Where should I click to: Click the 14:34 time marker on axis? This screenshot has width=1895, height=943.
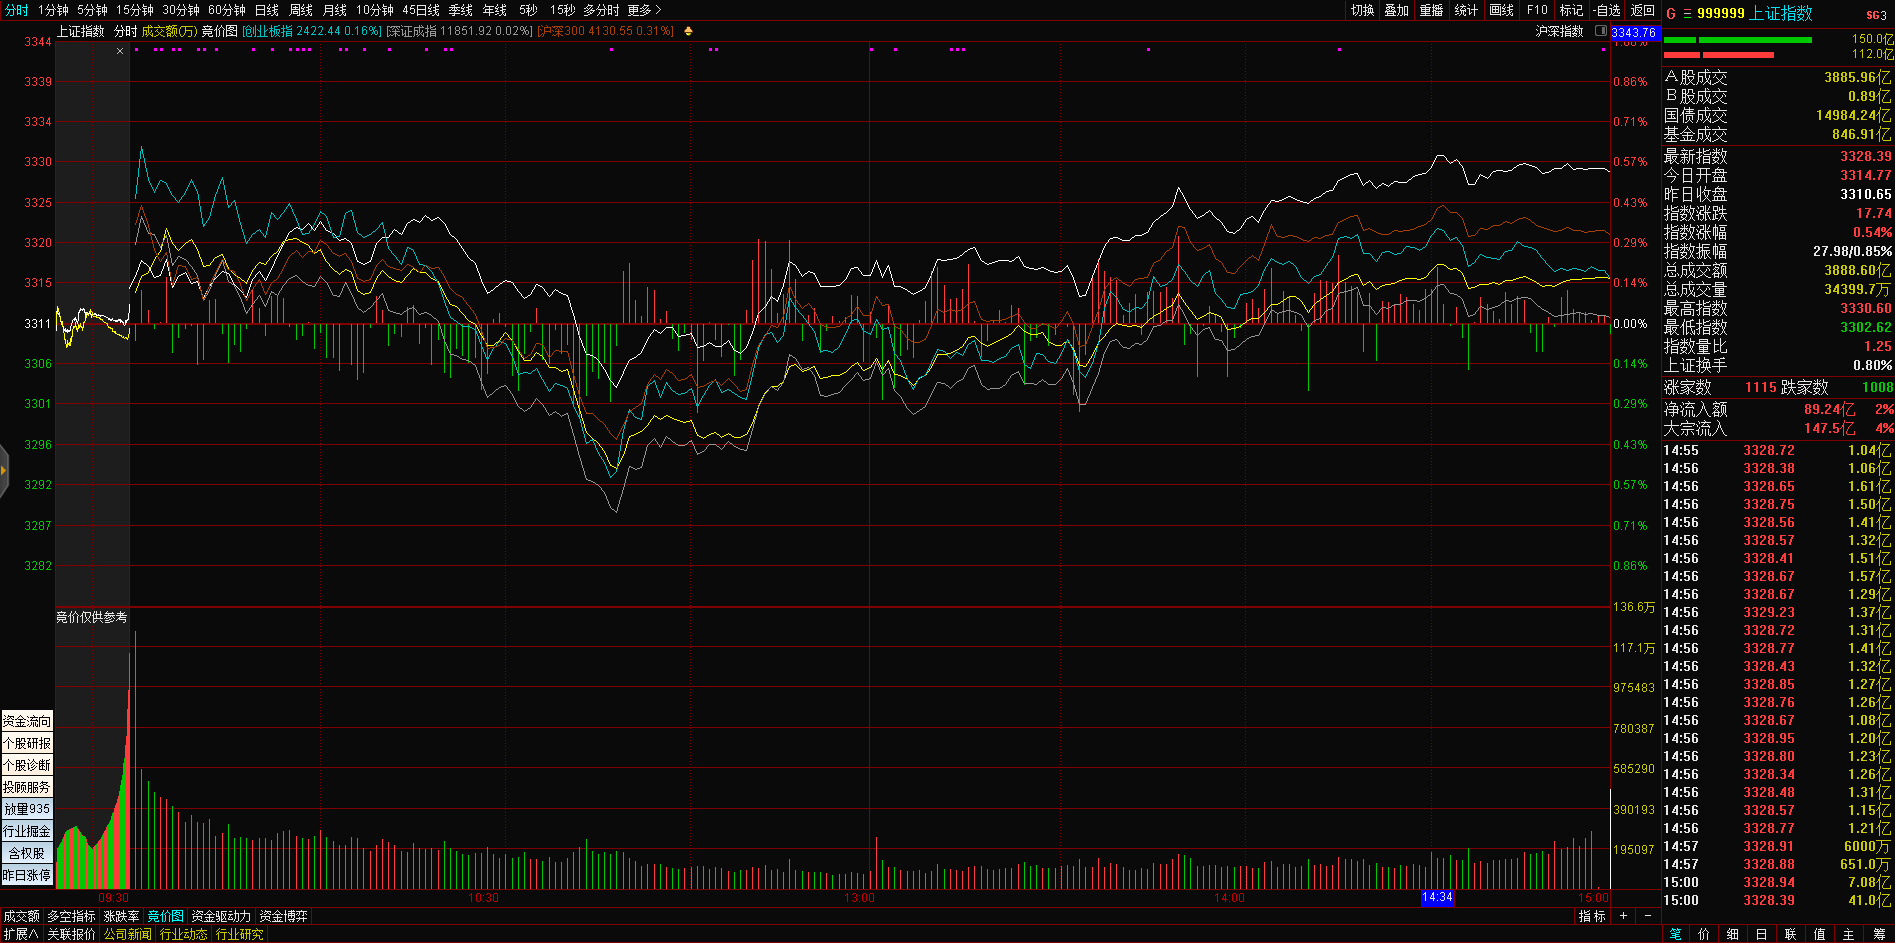[1437, 897]
